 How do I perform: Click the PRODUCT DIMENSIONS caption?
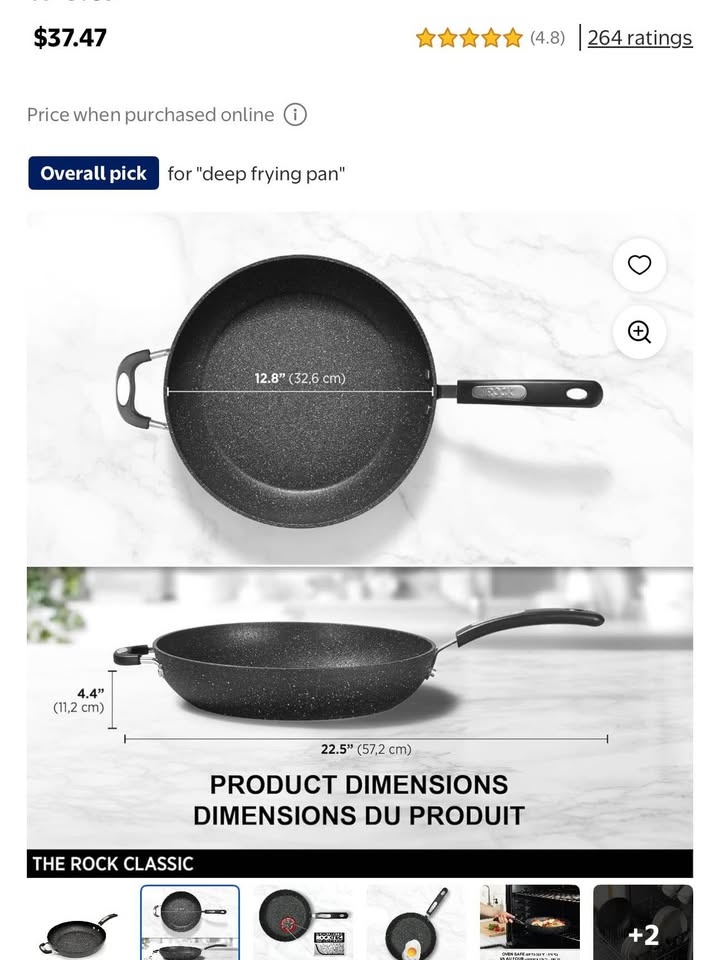pos(359,785)
